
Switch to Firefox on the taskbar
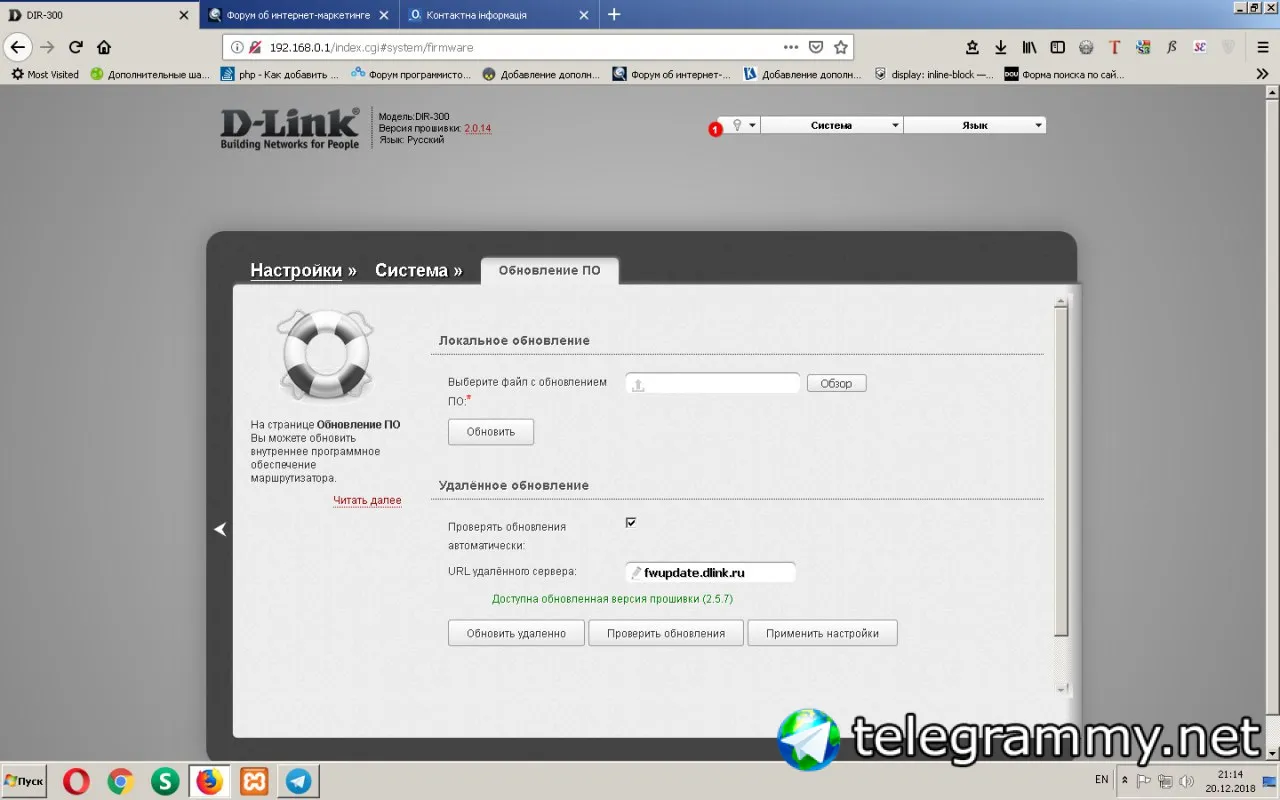pyautogui.click(x=210, y=781)
